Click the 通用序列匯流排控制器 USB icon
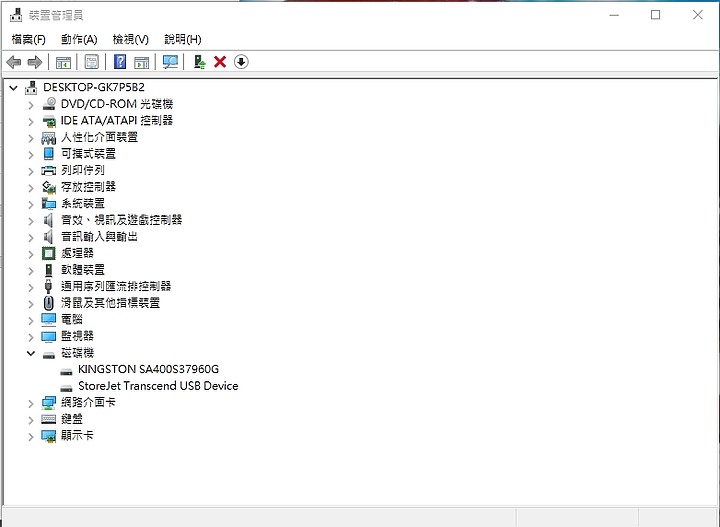 pyautogui.click(x=49, y=286)
